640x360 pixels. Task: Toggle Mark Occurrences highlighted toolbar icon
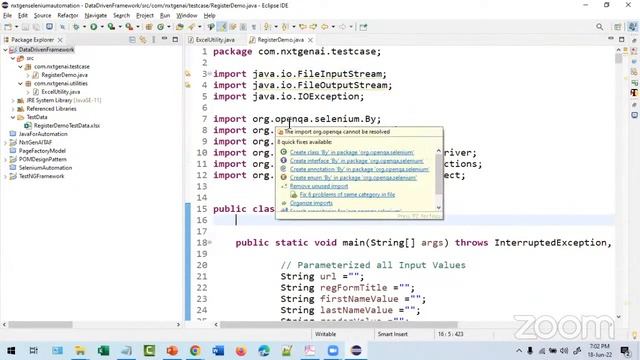pyautogui.click(x=222, y=27)
